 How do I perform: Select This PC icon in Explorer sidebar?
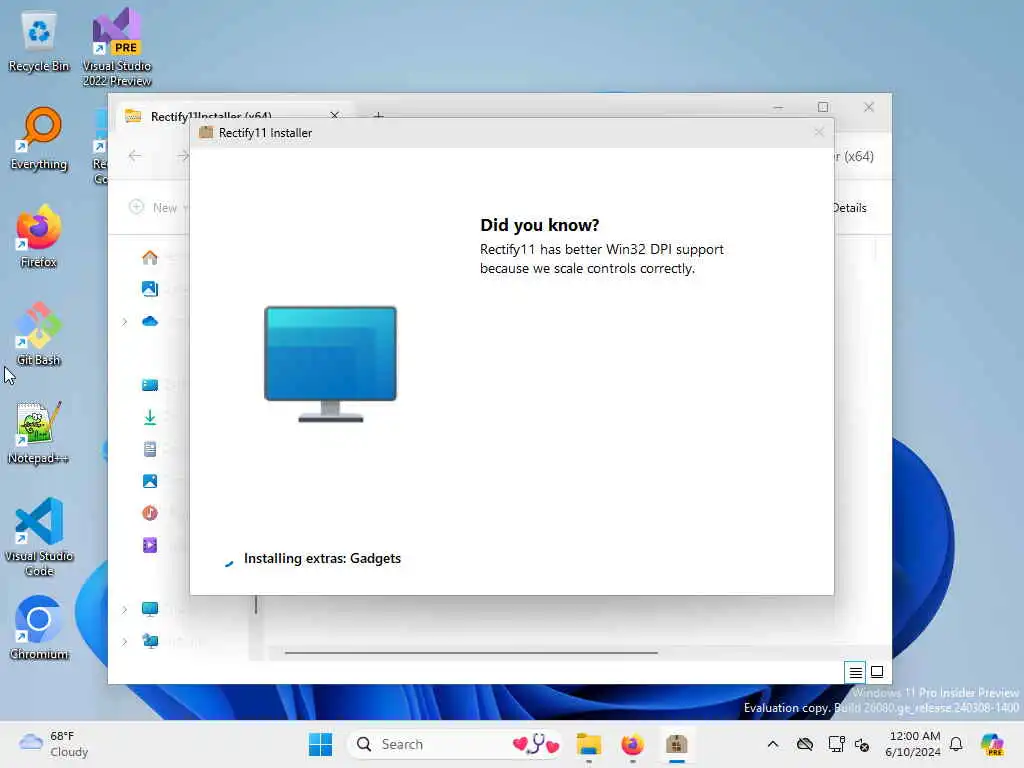point(150,609)
